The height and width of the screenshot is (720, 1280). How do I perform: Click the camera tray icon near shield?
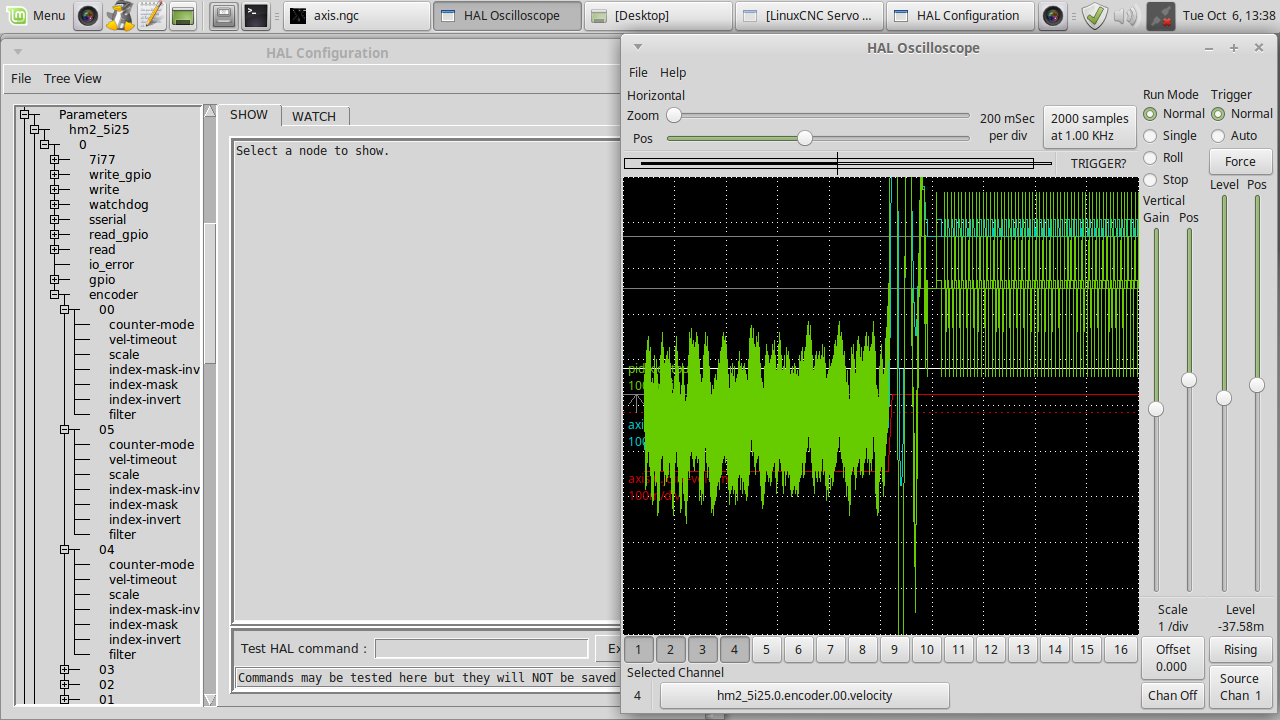point(1053,15)
